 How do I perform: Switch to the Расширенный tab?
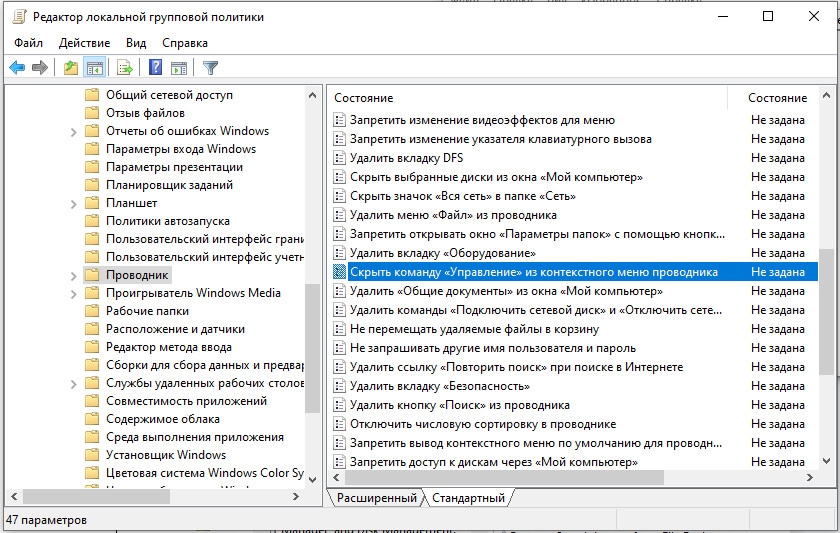pos(376,497)
